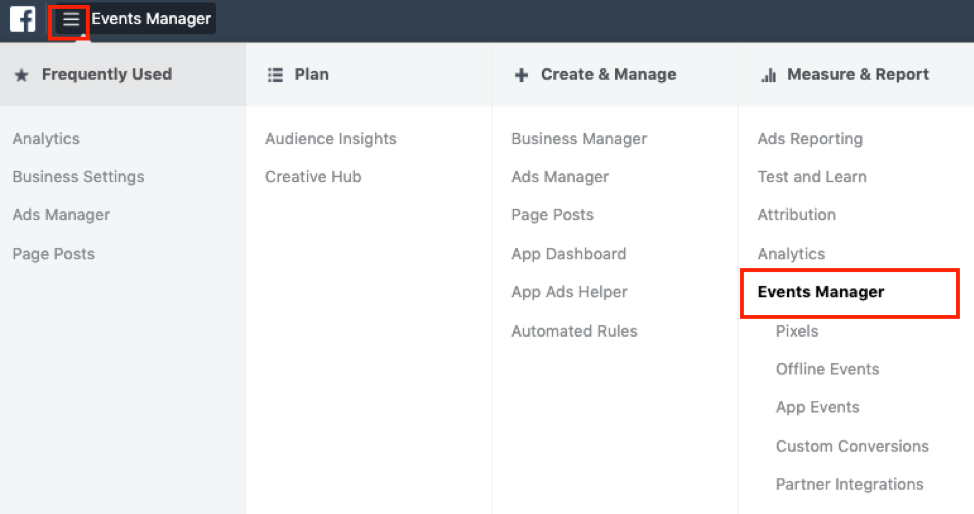Open Analytics under Frequently Used
The image size is (974, 514).
point(46,139)
